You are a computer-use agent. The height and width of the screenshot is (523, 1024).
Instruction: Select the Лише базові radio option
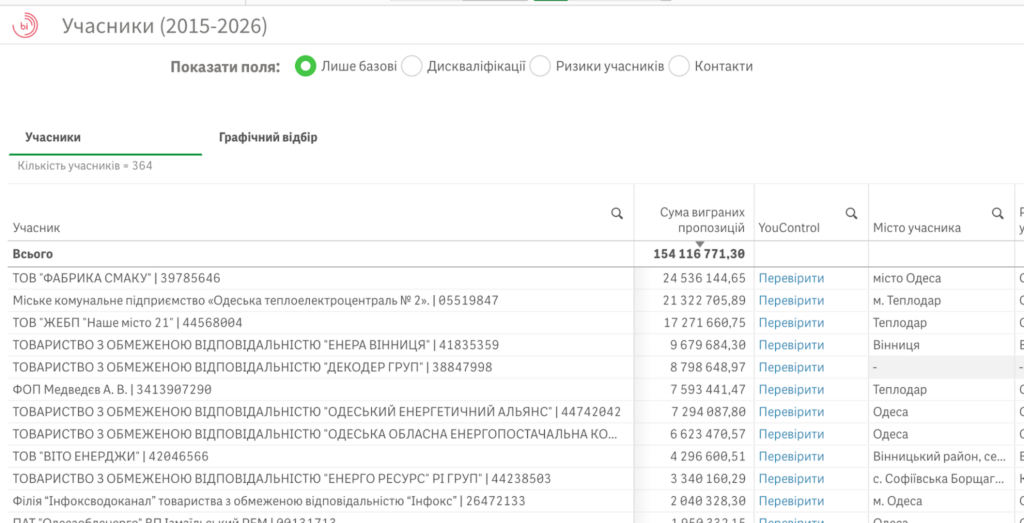[306, 66]
